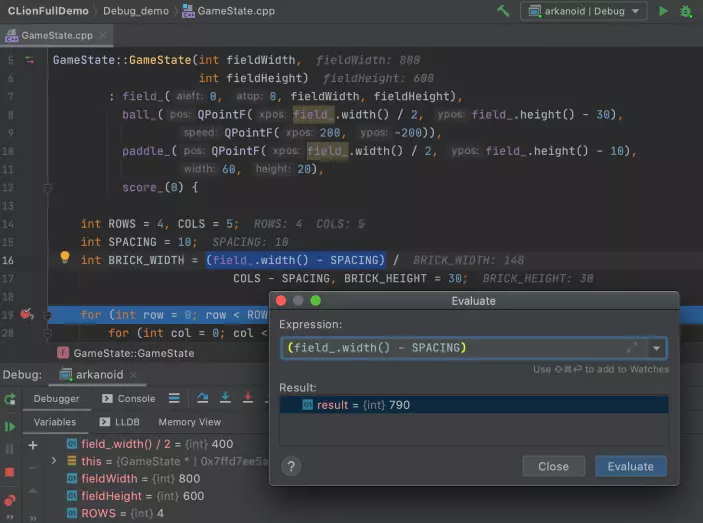Viewport: 703px width, 523px height.
Task: Click GameState::GameState structure breadcrumb
Action: (126, 353)
